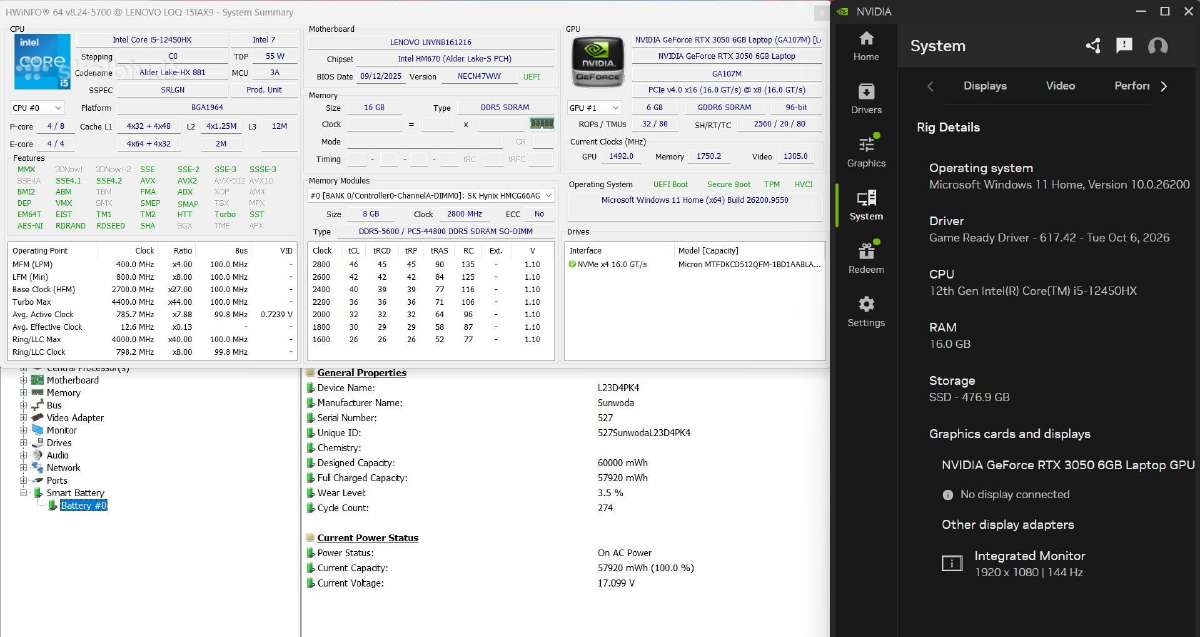Select the Ports tree item label

click(57, 481)
